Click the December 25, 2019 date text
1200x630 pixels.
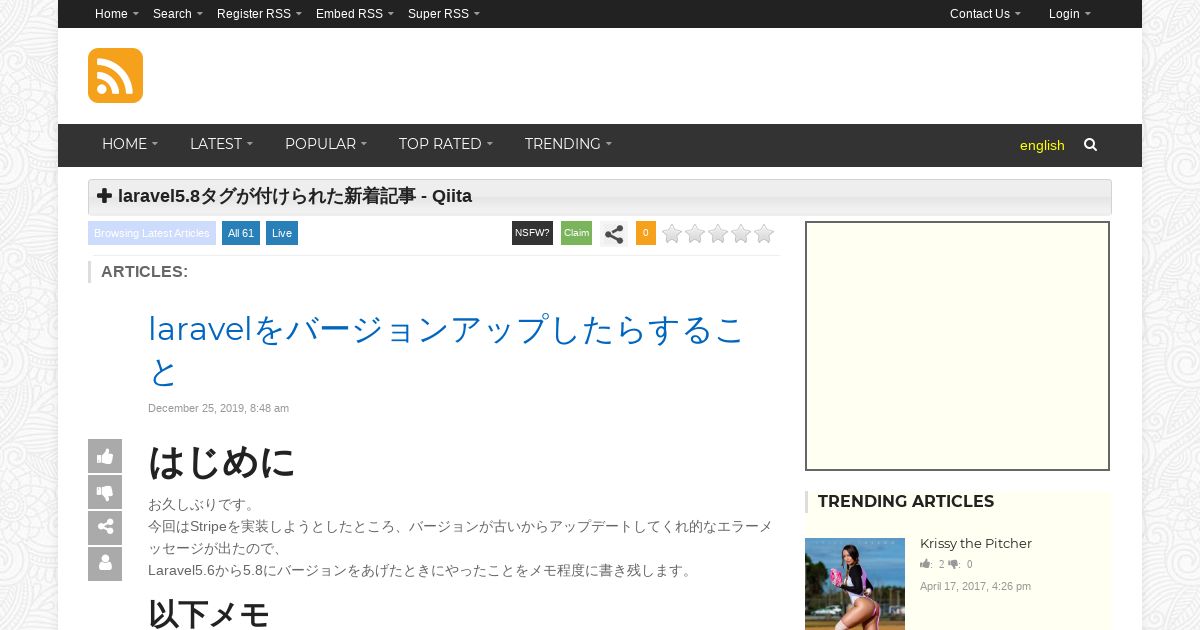[x=218, y=408]
